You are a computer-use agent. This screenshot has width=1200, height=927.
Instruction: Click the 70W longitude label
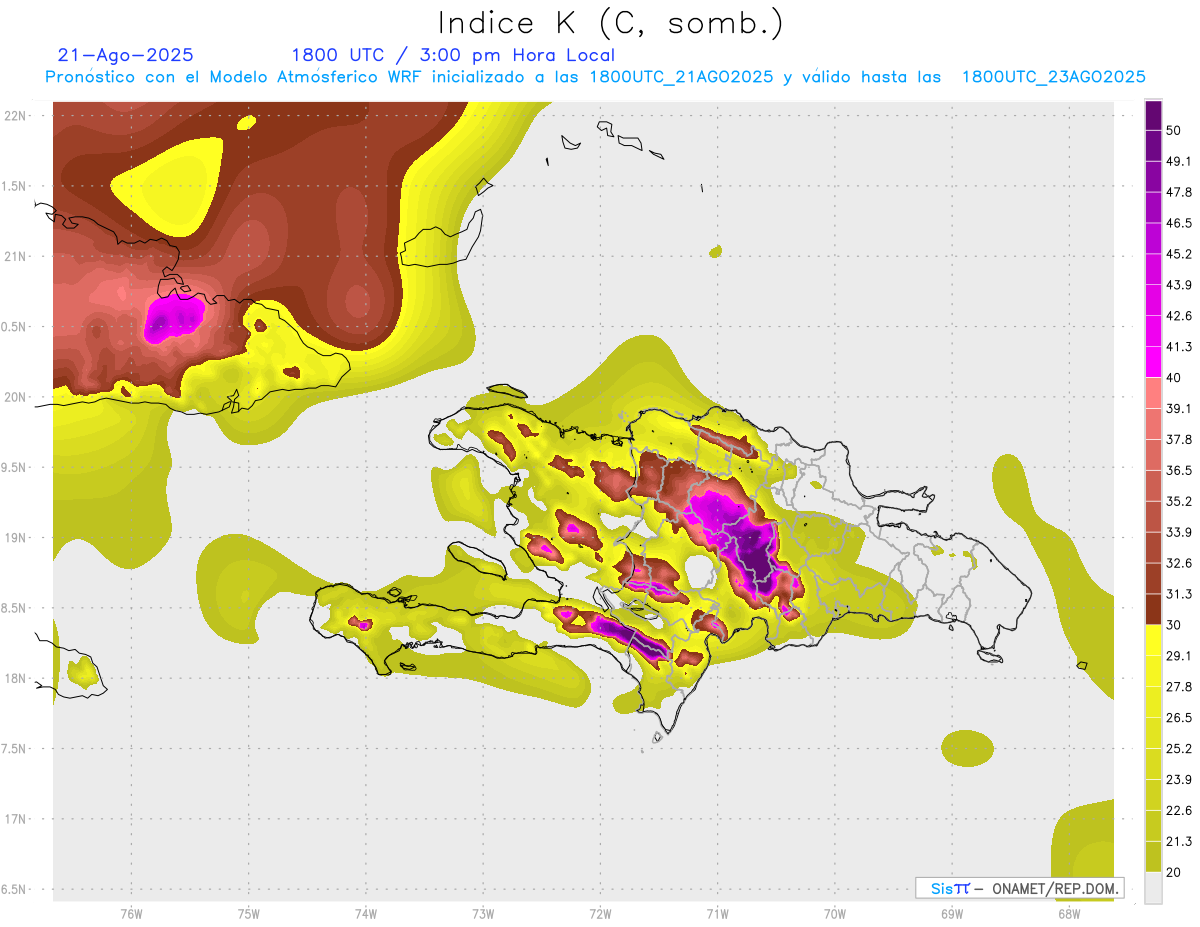pos(835,913)
